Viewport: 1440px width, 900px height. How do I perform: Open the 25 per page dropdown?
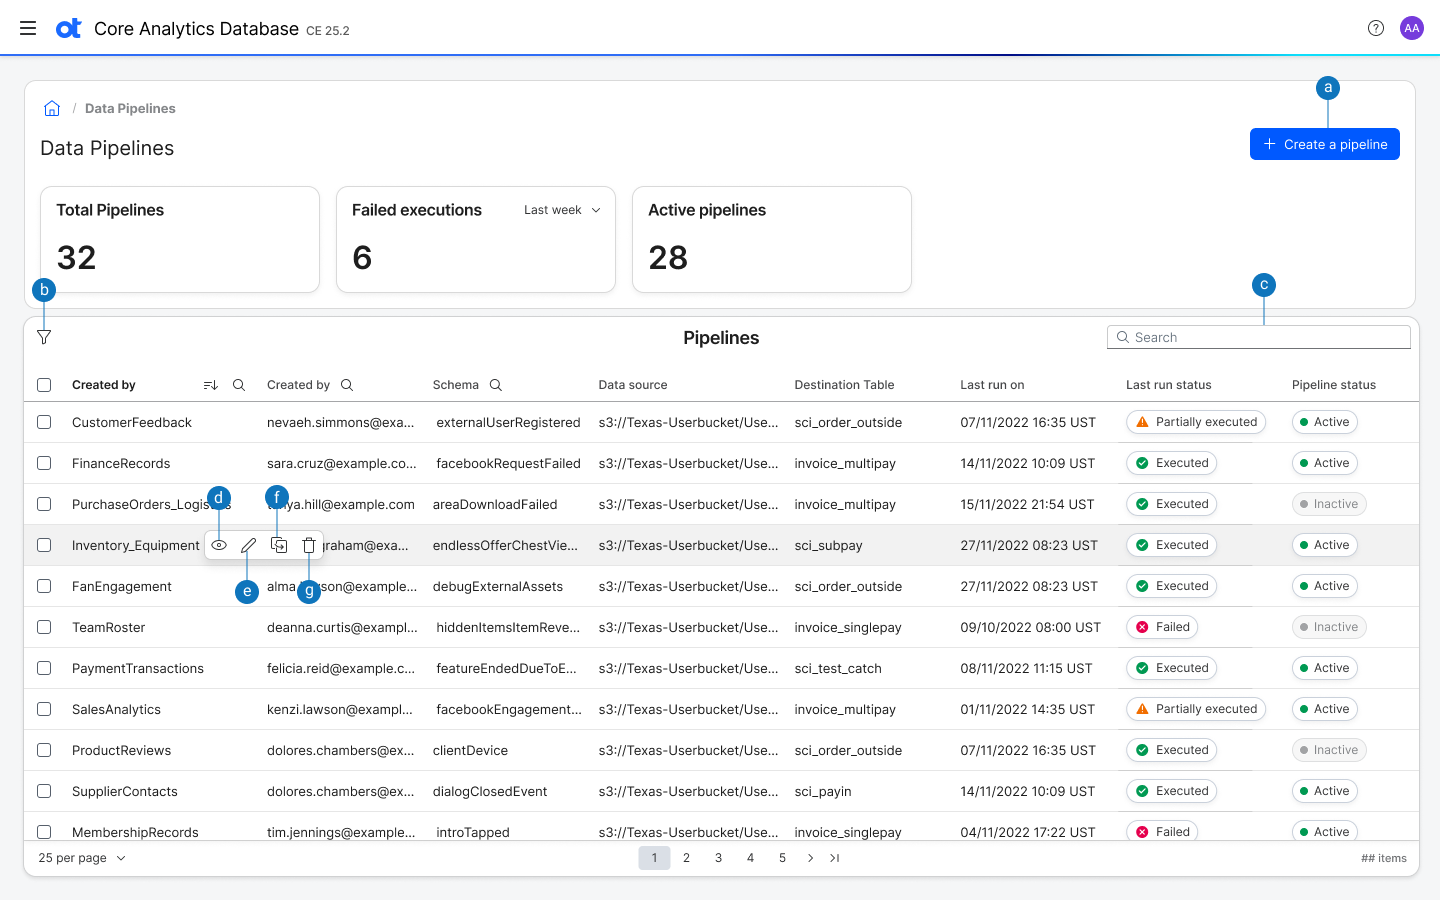pos(80,857)
